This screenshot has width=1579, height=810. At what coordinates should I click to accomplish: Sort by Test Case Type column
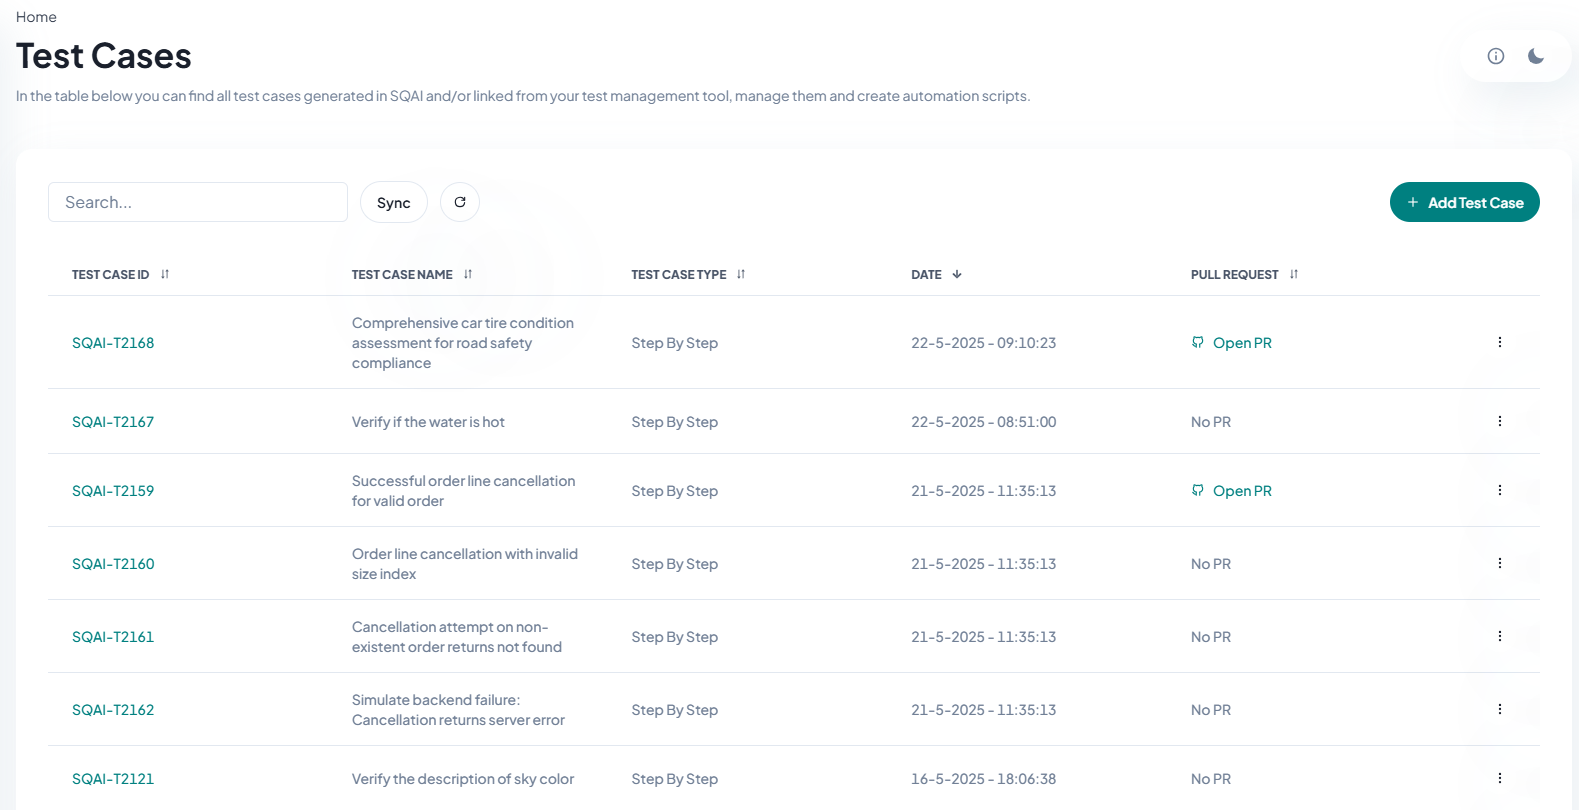coord(741,274)
